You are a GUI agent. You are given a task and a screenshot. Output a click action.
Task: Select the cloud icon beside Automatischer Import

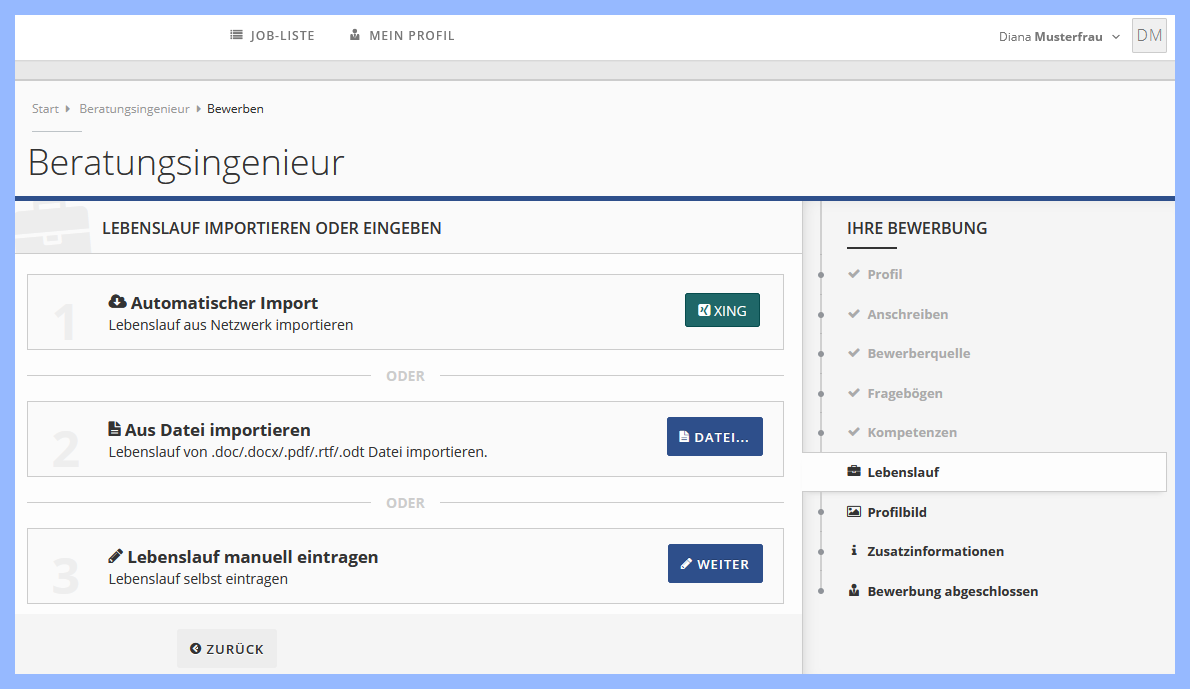point(118,300)
